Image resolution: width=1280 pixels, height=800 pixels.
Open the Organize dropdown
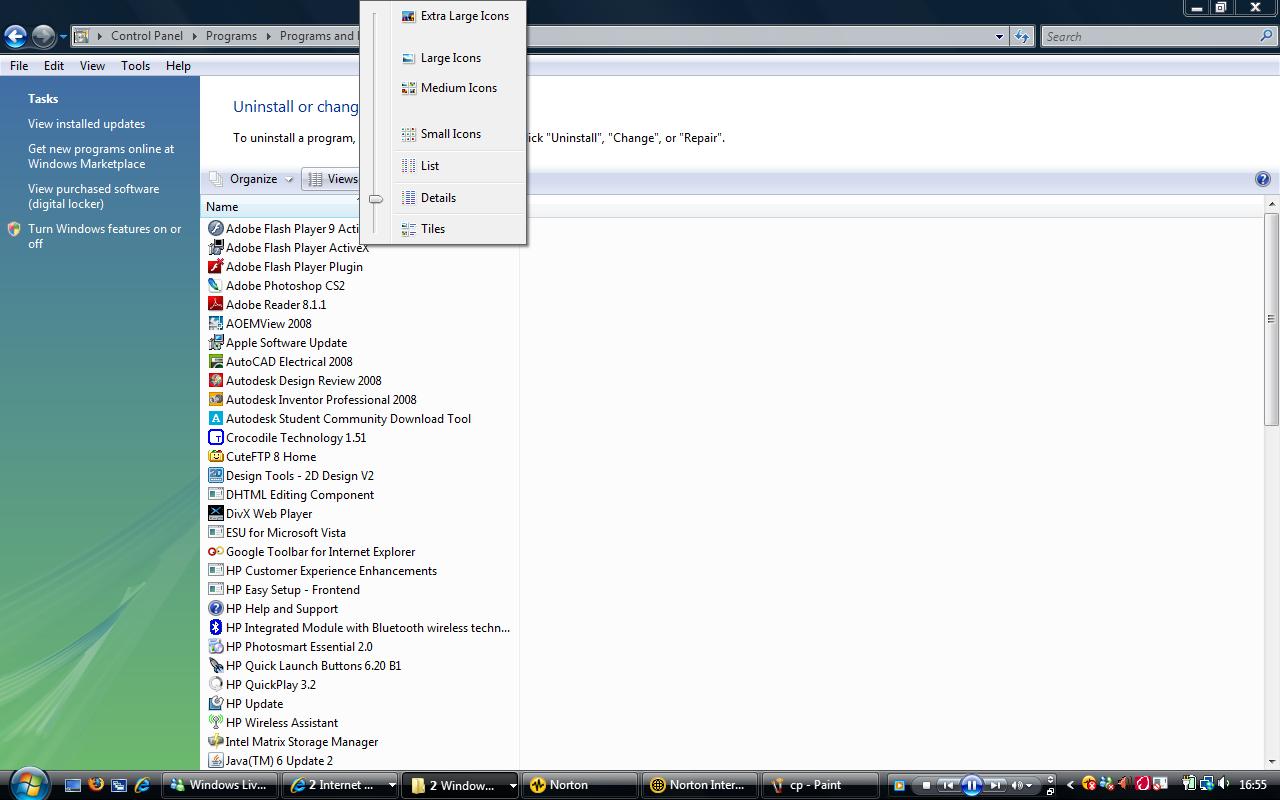coord(252,179)
